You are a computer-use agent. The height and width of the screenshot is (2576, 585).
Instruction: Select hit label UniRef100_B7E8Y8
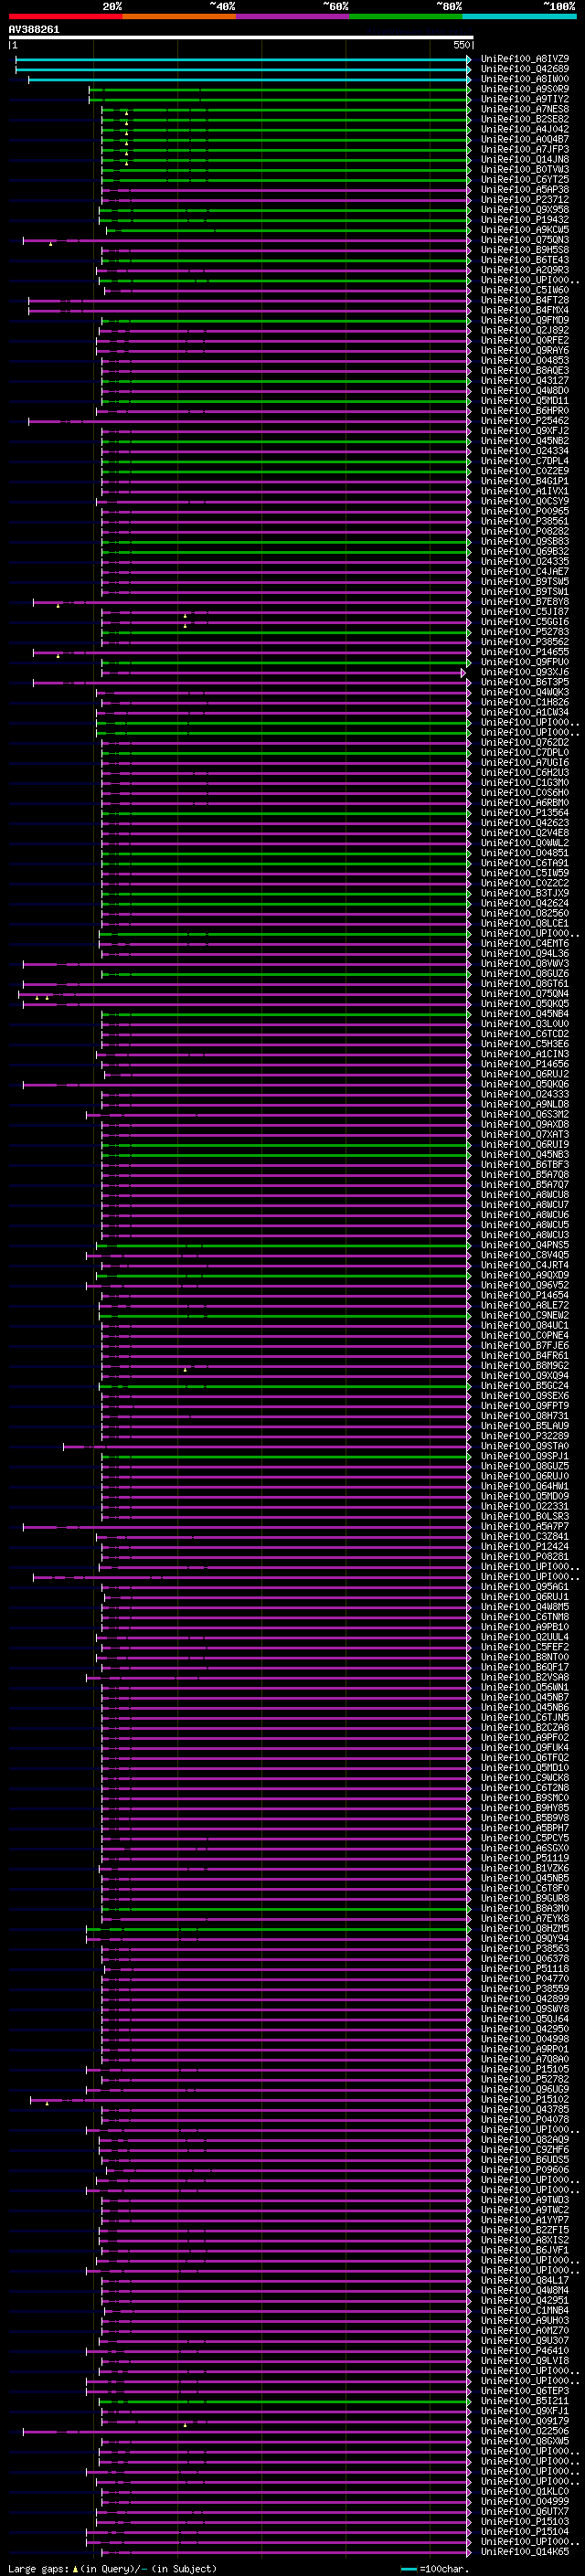525,602
